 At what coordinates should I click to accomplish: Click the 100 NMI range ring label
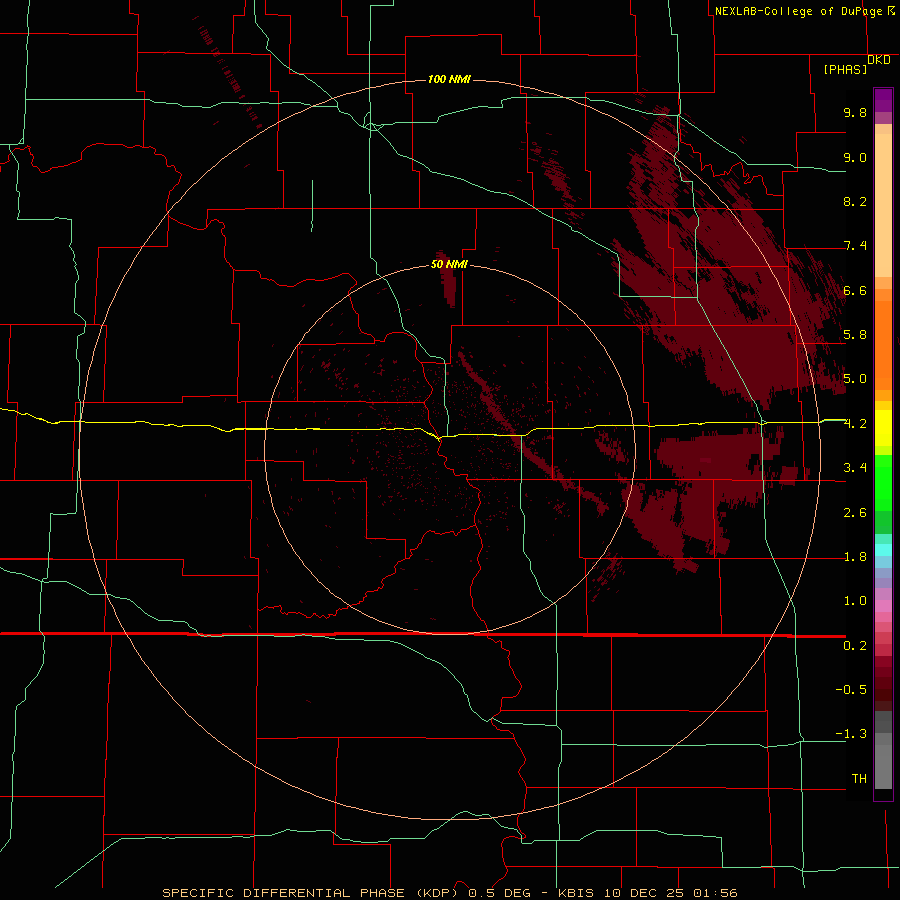[x=449, y=79]
